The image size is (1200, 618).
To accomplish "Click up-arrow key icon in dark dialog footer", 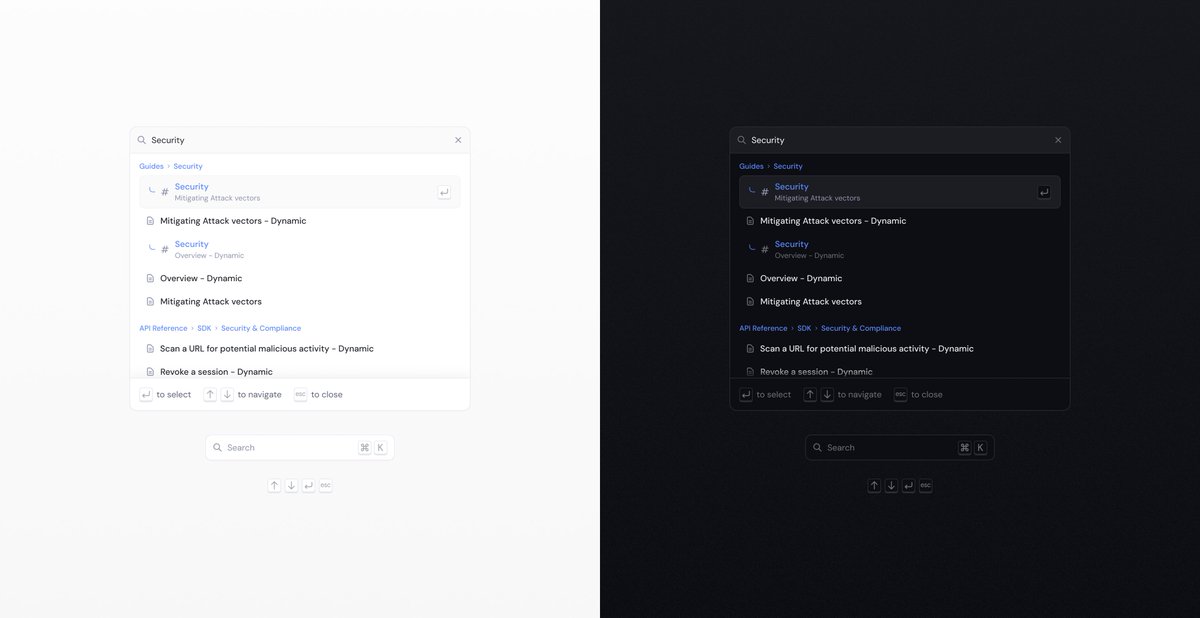I will point(810,395).
